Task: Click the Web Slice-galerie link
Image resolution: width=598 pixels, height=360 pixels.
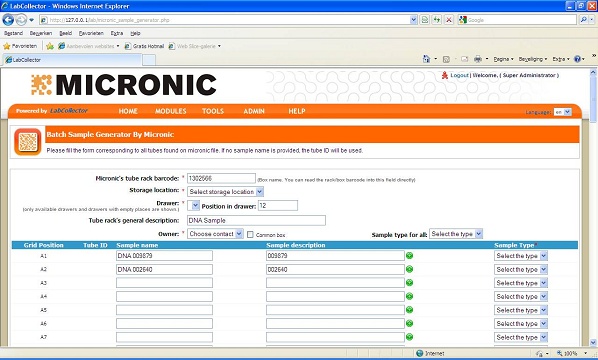Action: pyautogui.click(x=195, y=46)
